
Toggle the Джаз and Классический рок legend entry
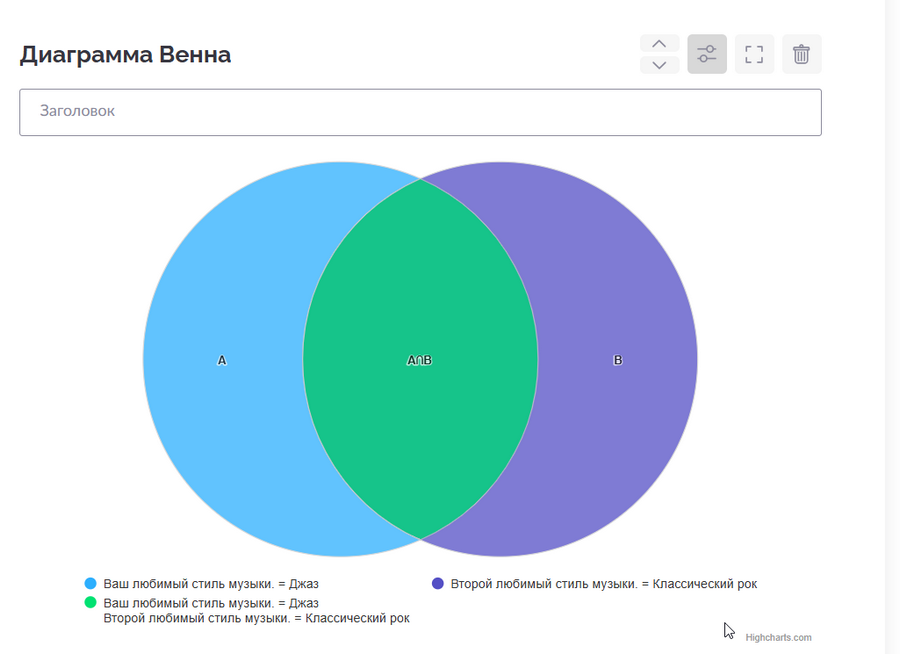tap(256, 611)
